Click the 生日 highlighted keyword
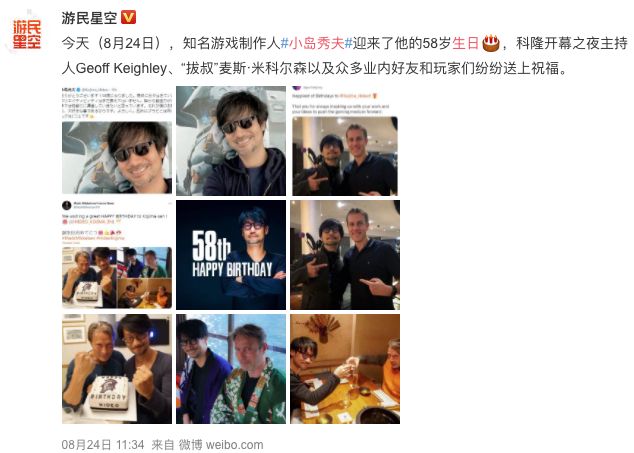Screen dimensions: 634x453 click(x=465, y=43)
